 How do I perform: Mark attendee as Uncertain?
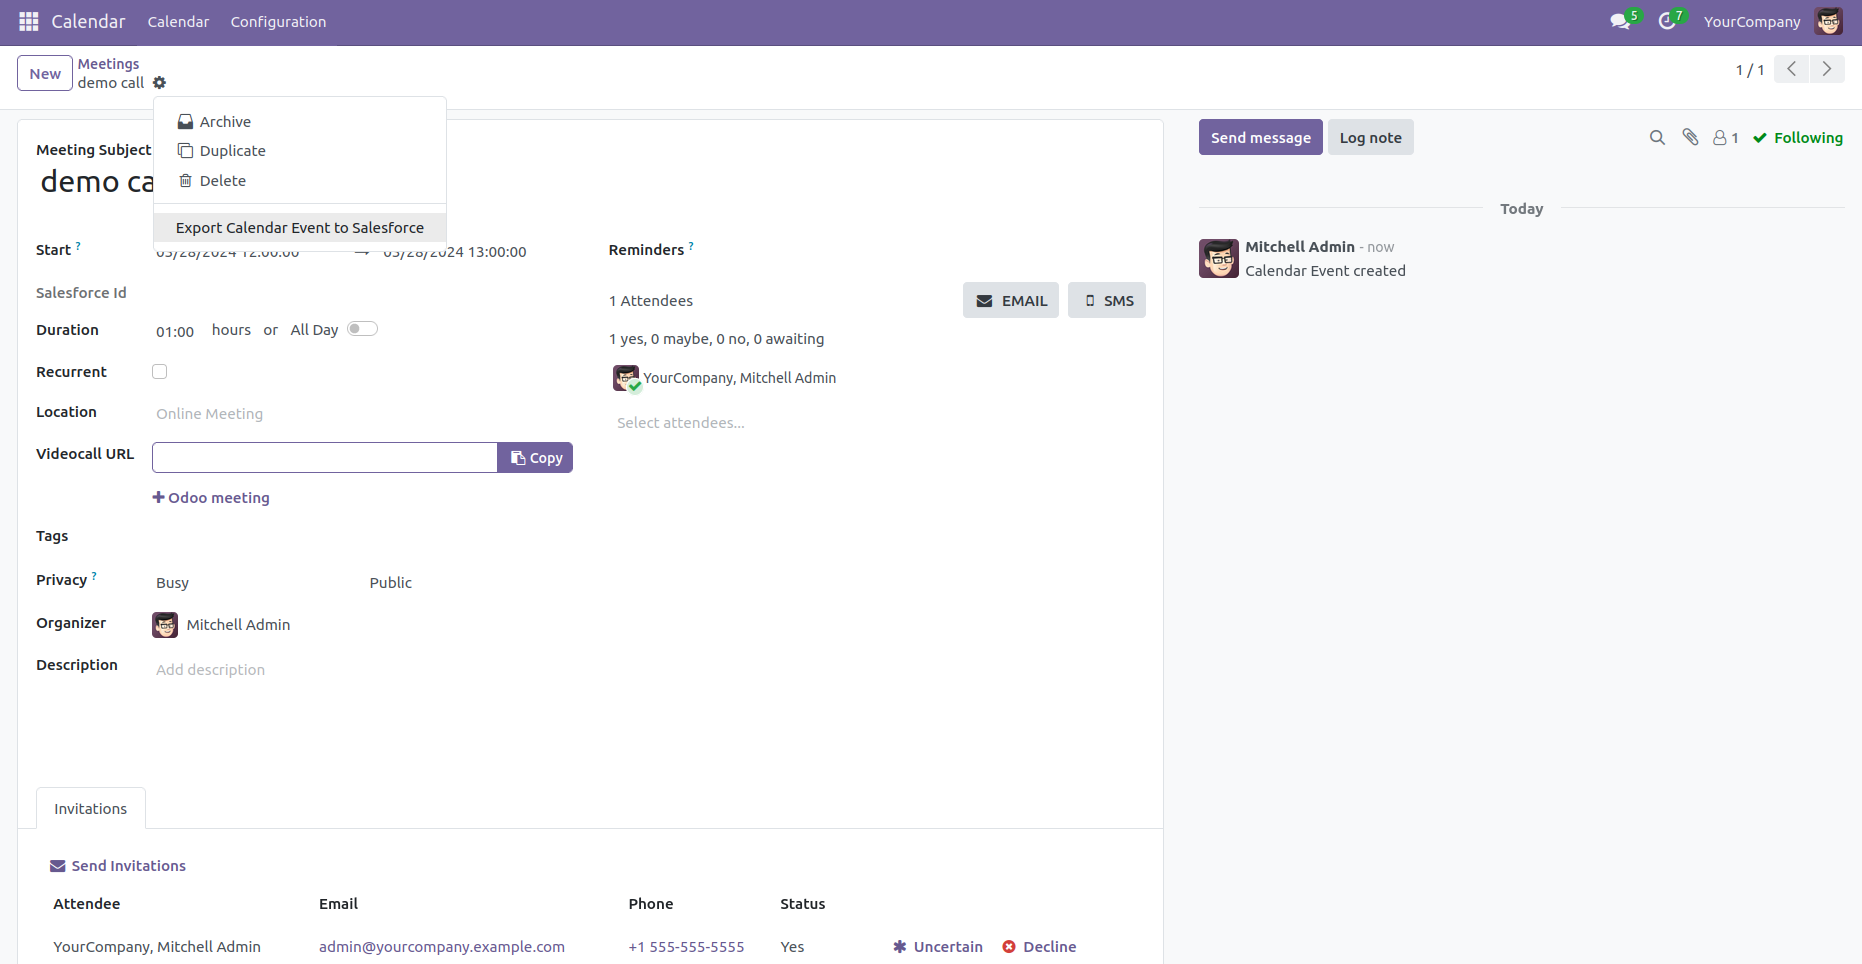tap(938, 947)
